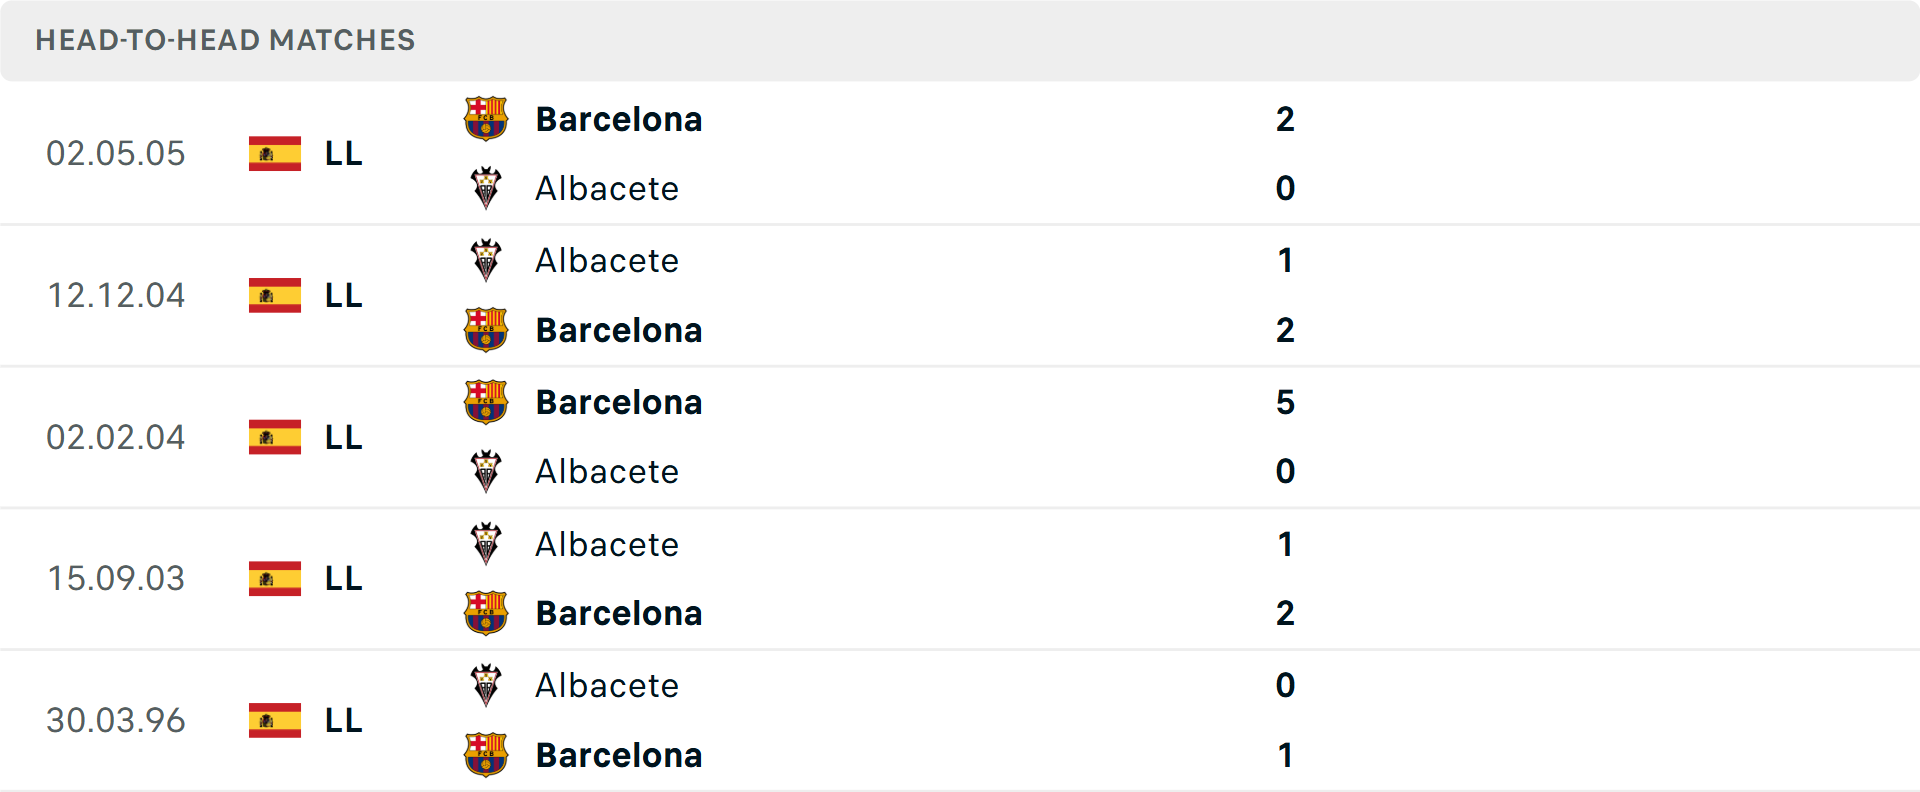Click the Barcelona crest in the 30.03.96 match
Image resolution: width=1920 pixels, height=792 pixels.
tap(486, 753)
